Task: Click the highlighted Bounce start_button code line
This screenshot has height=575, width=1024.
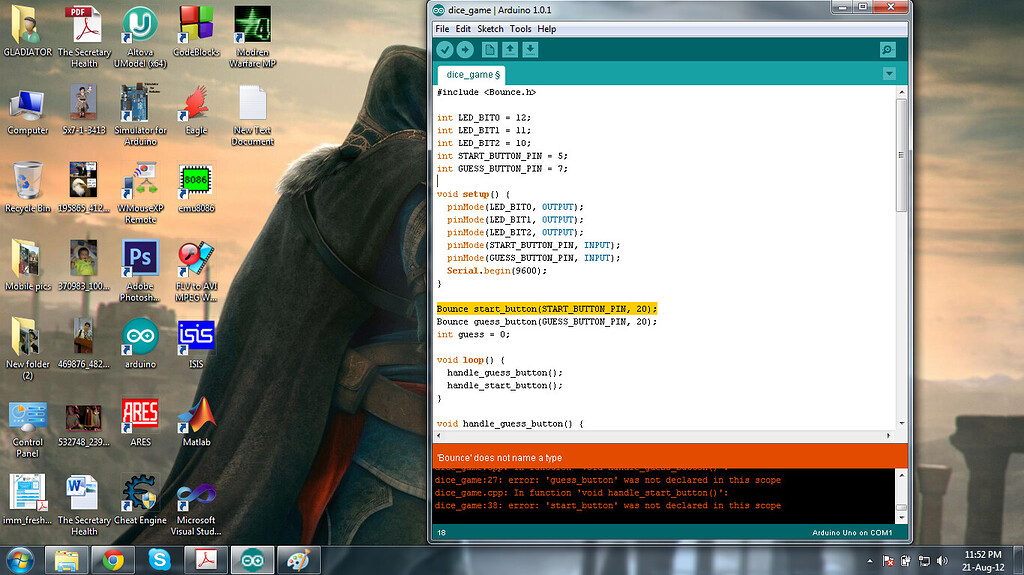Action: click(546, 309)
